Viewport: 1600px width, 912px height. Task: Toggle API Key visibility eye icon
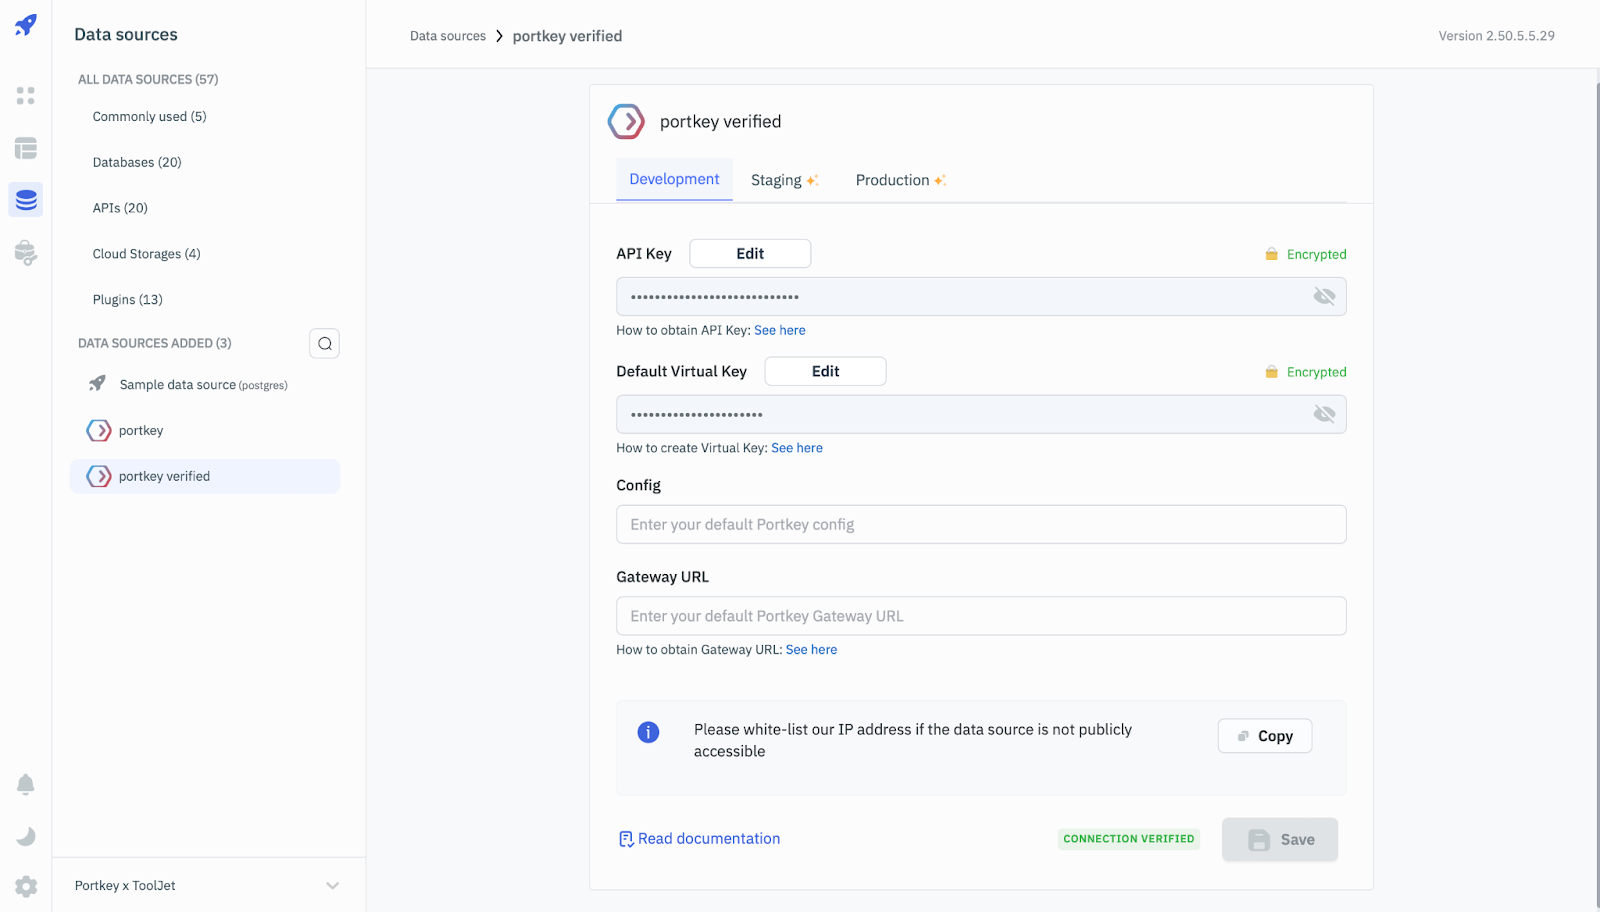(x=1324, y=297)
